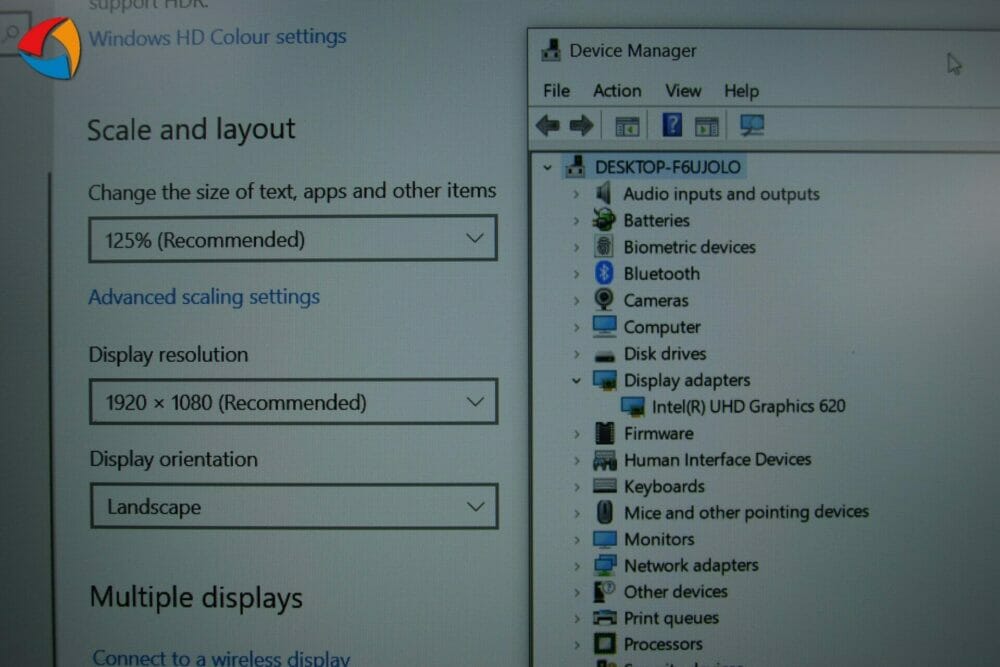Expand the Network adapters node arrow

tap(577, 566)
